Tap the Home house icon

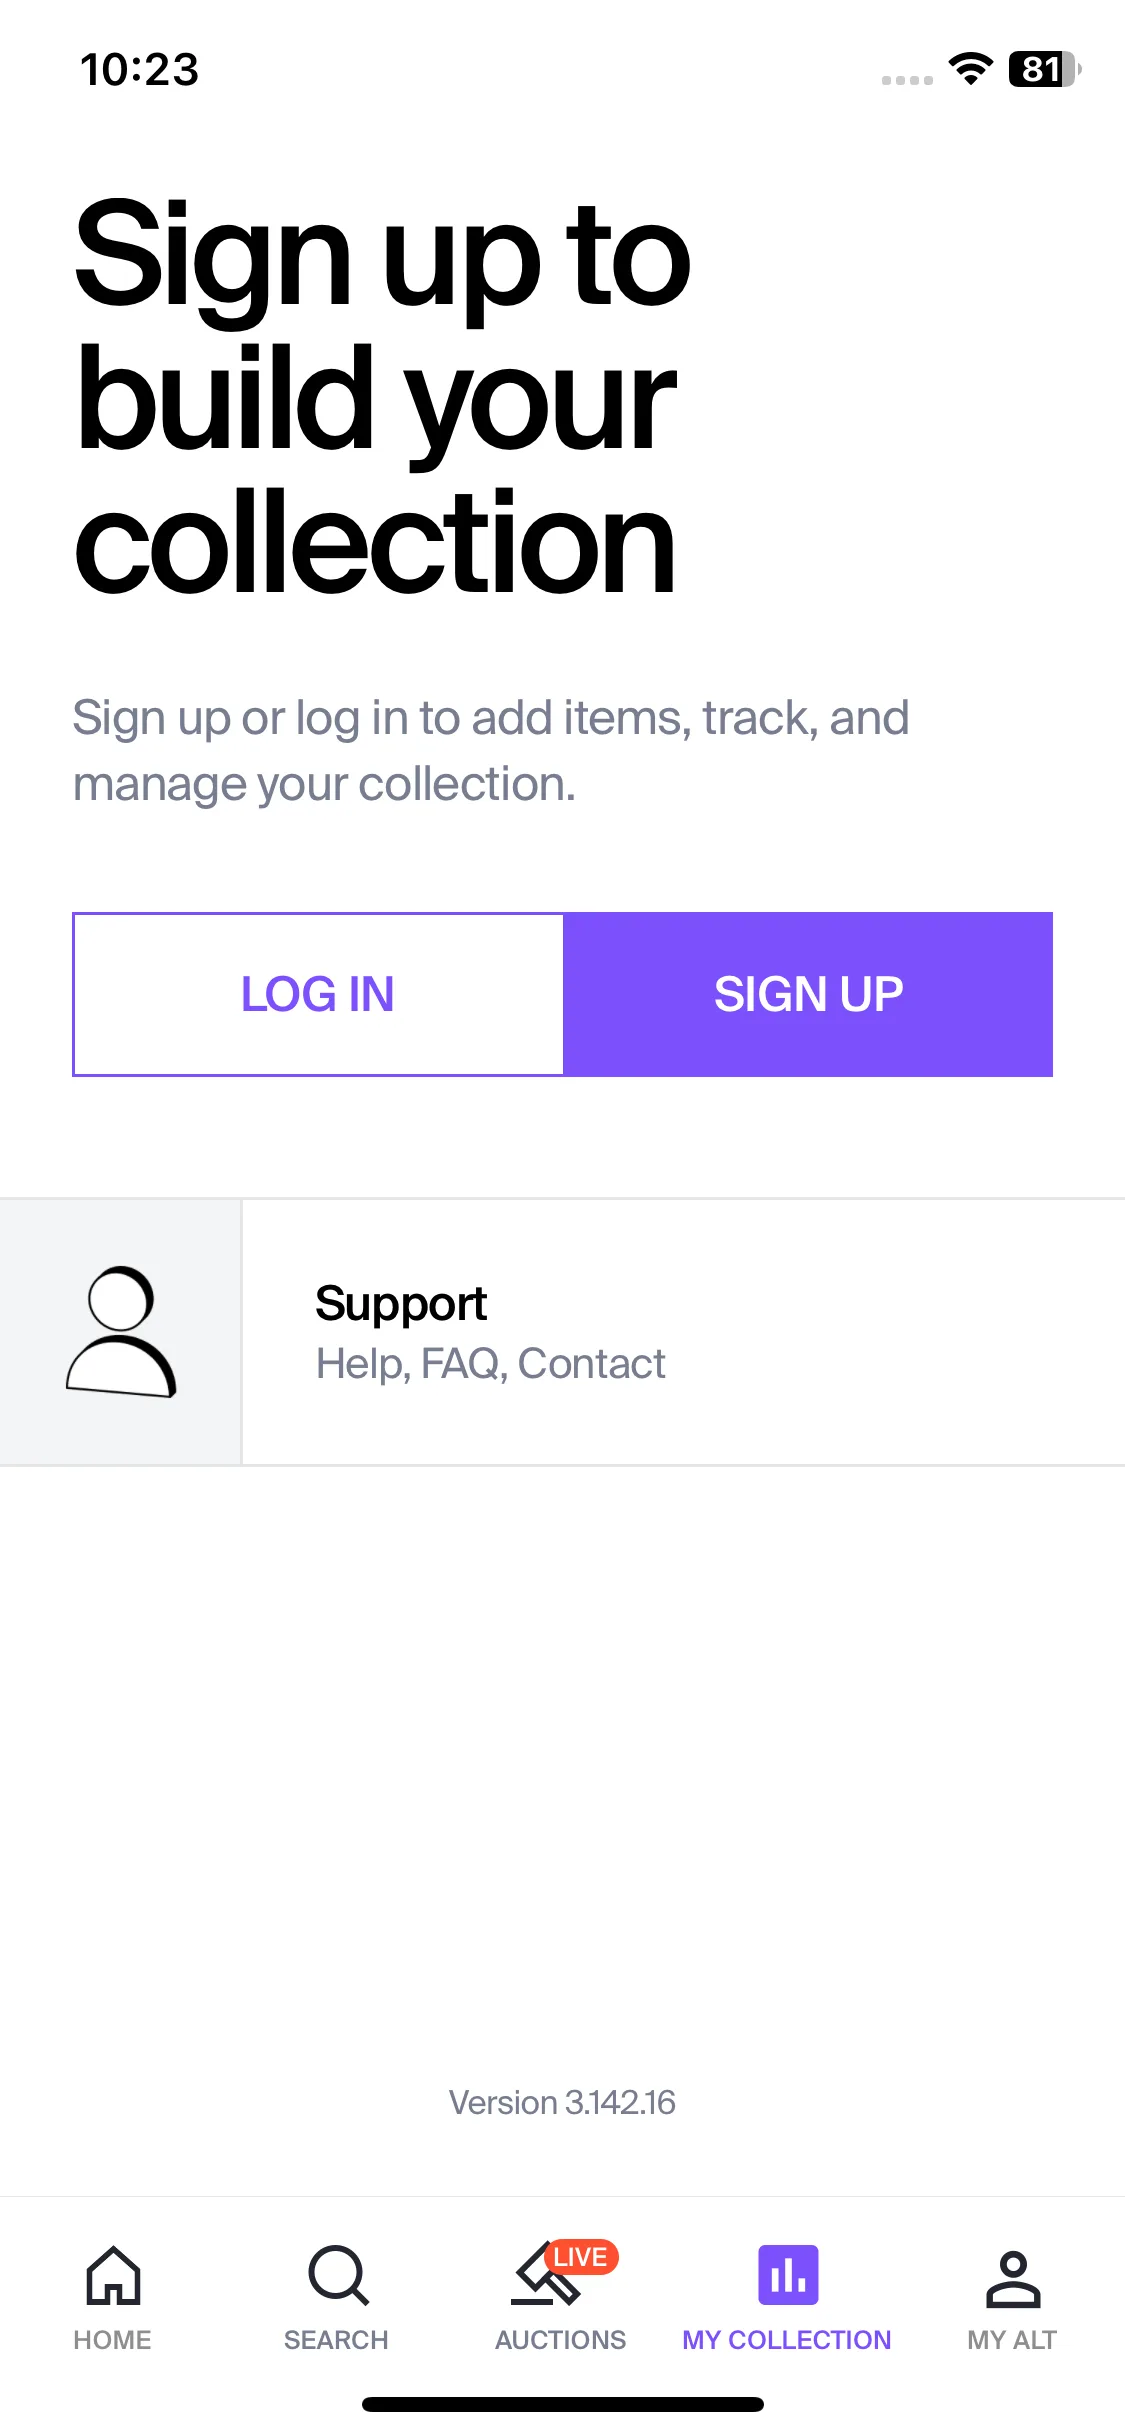coord(113,2275)
